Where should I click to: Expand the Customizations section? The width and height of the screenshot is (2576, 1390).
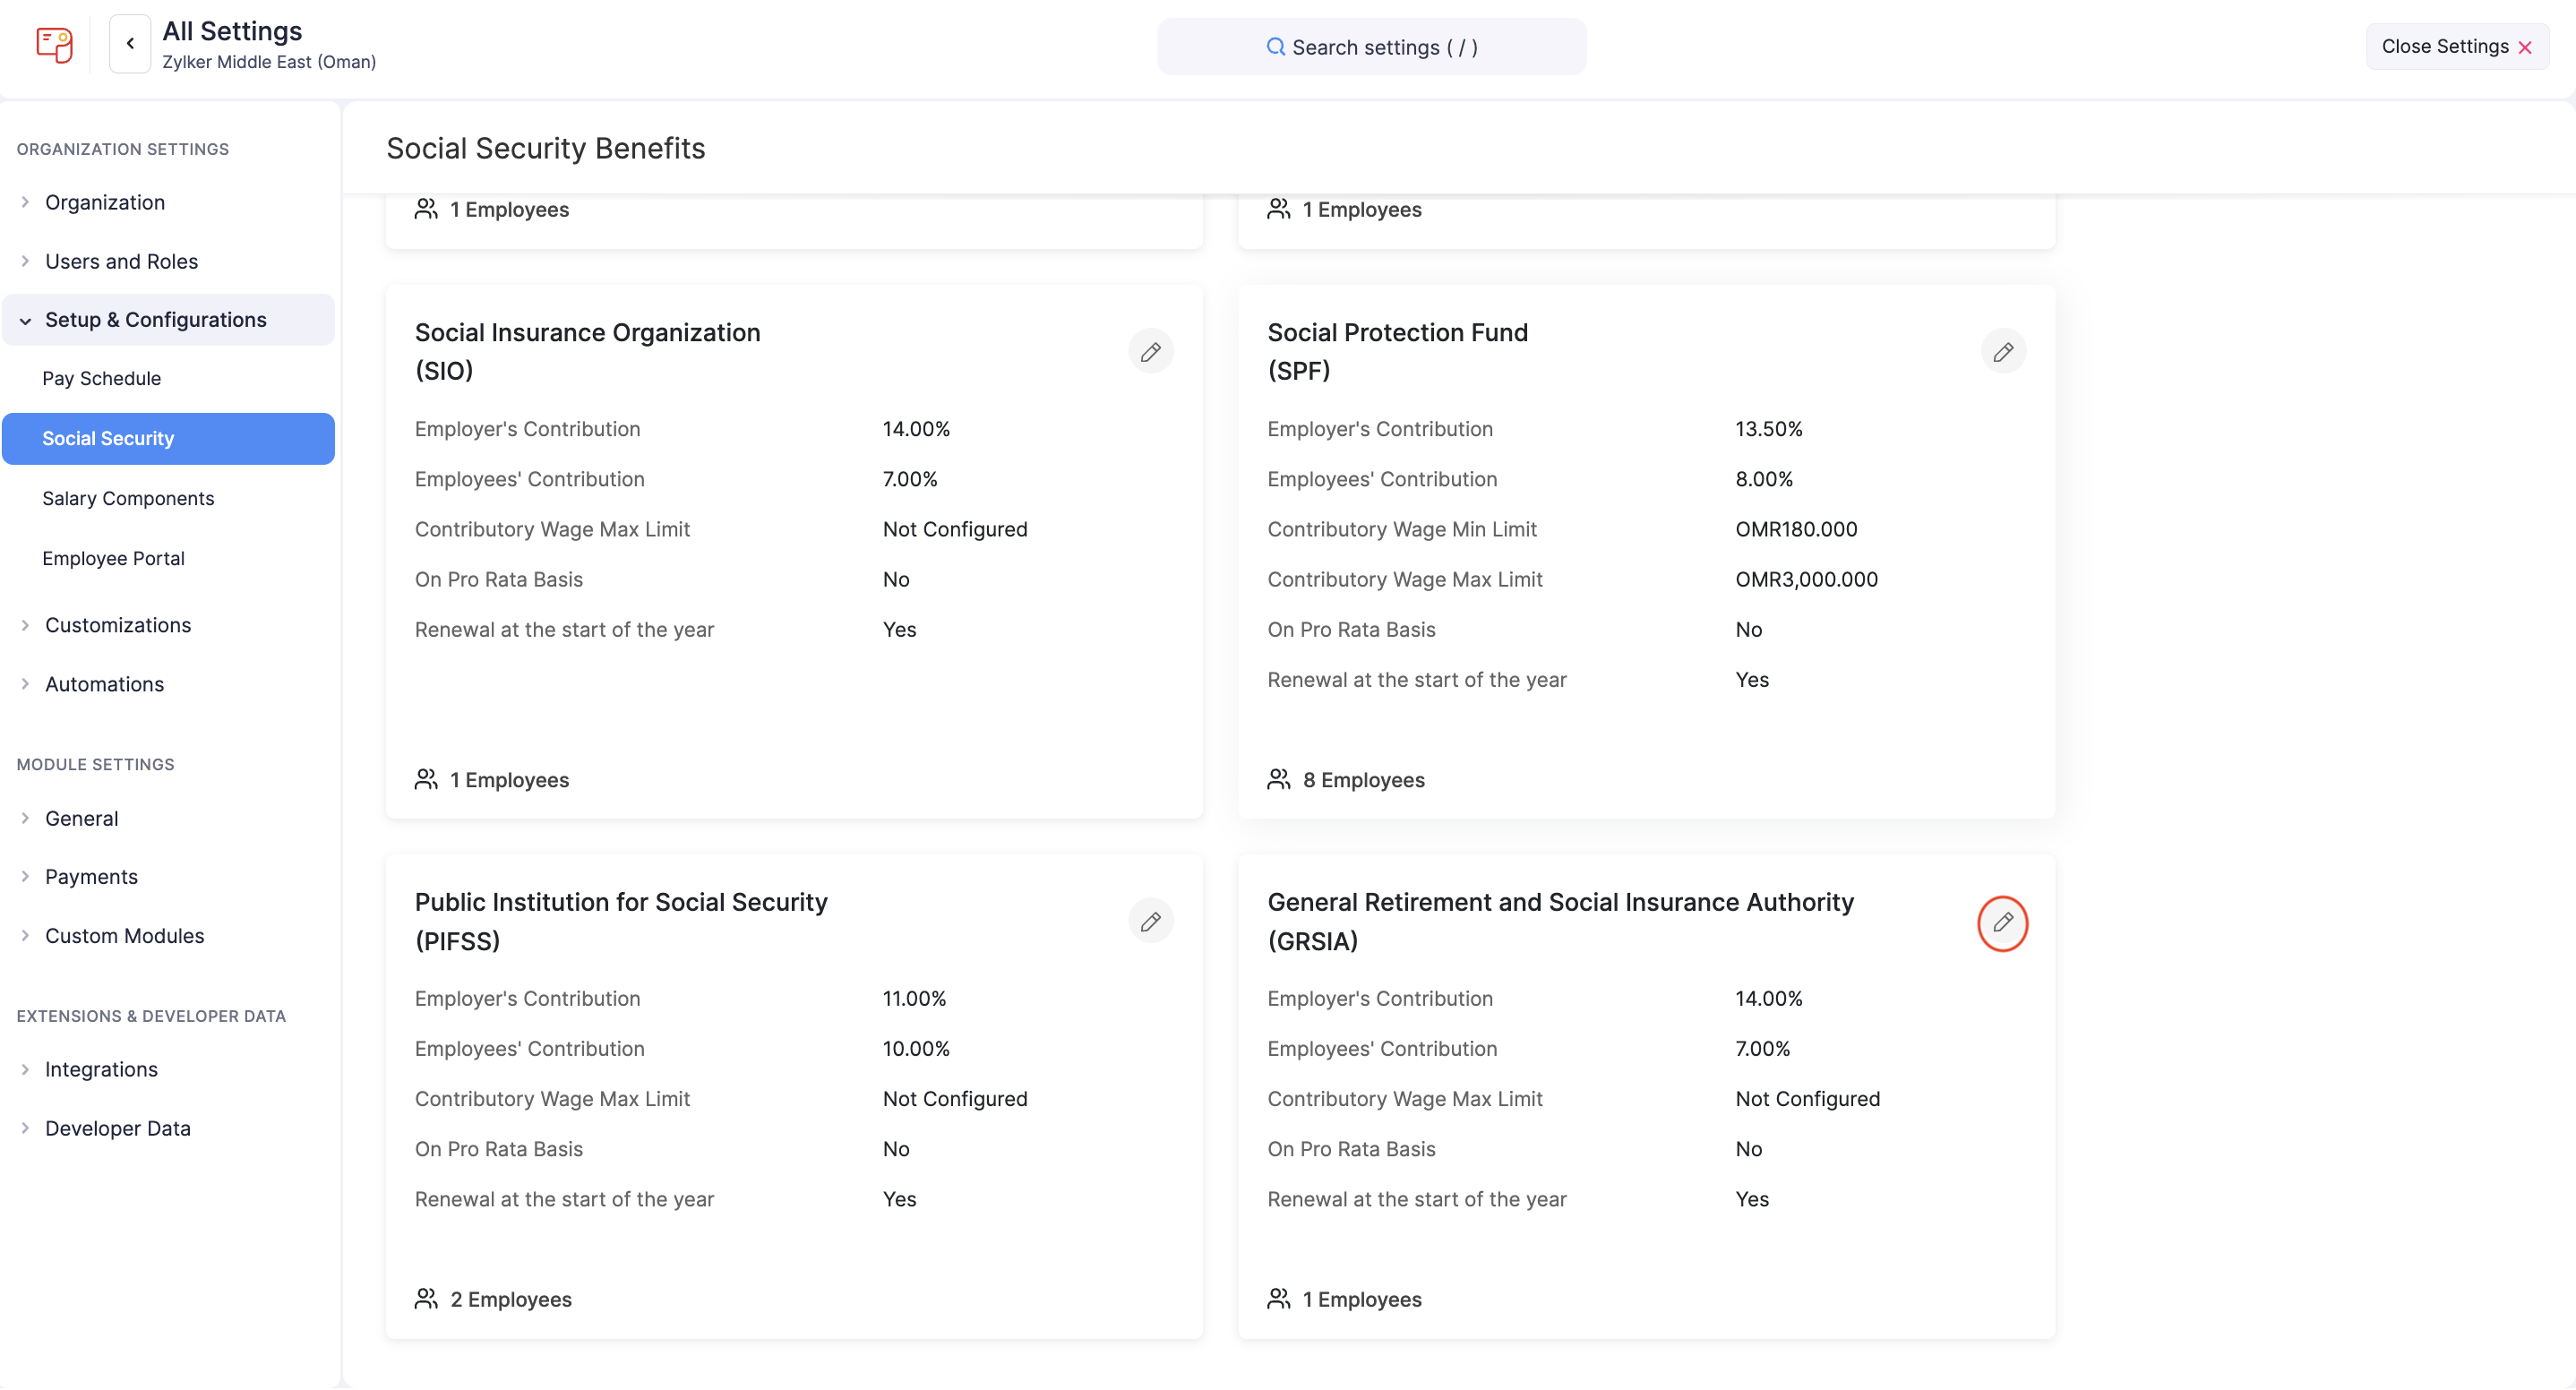117,625
